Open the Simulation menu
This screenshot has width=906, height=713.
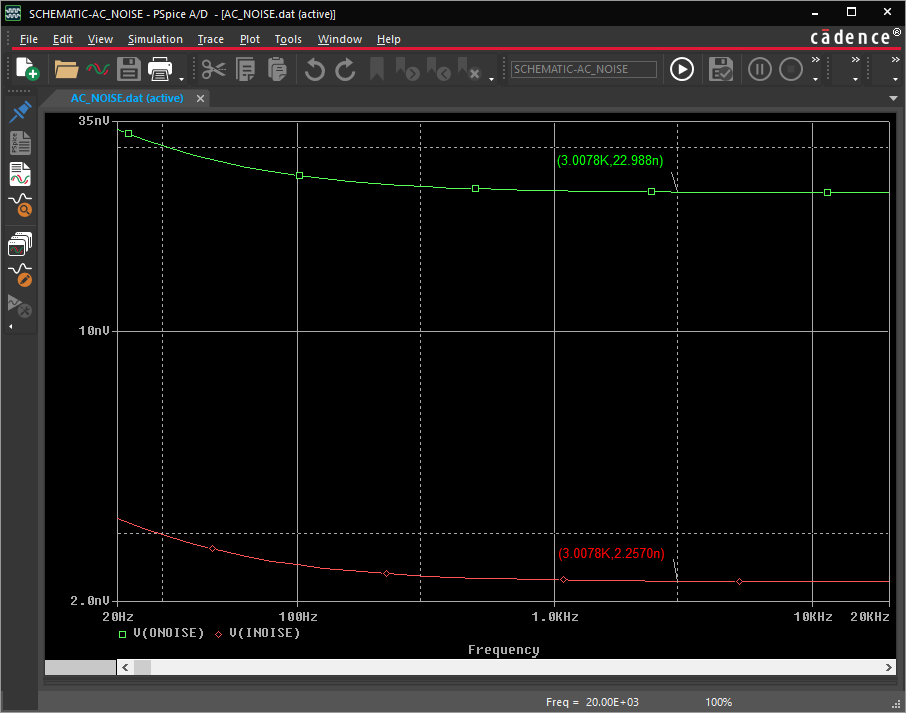pyautogui.click(x=155, y=39)
